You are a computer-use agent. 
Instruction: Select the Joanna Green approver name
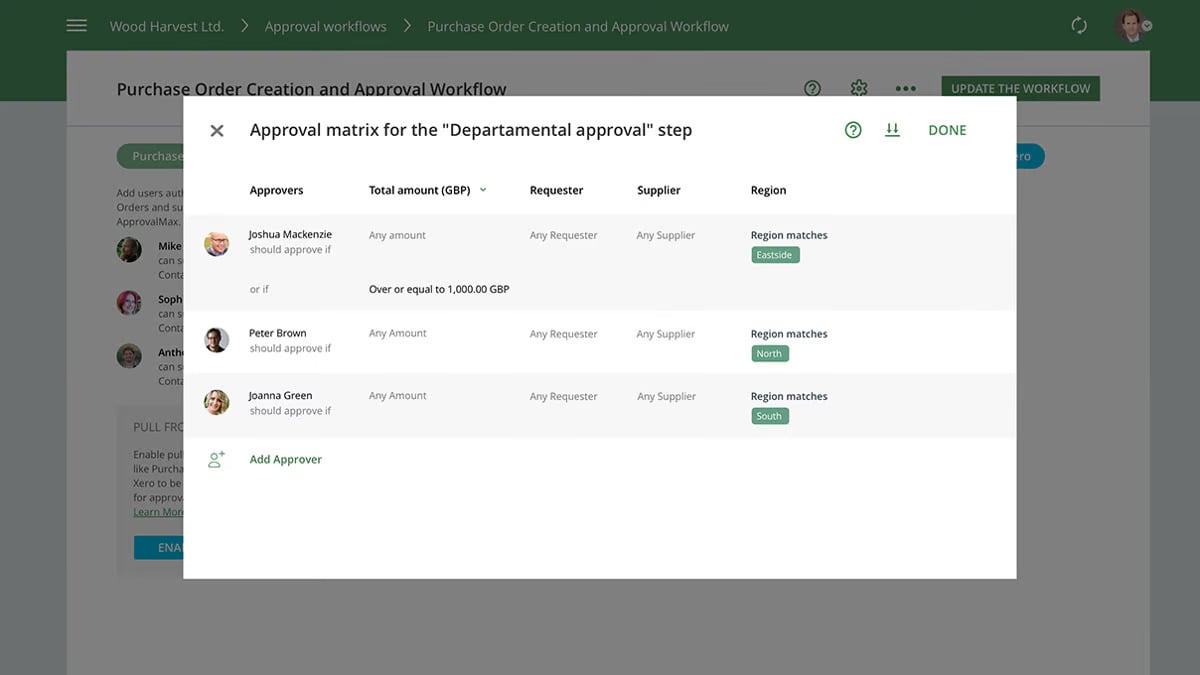[281, 395]
